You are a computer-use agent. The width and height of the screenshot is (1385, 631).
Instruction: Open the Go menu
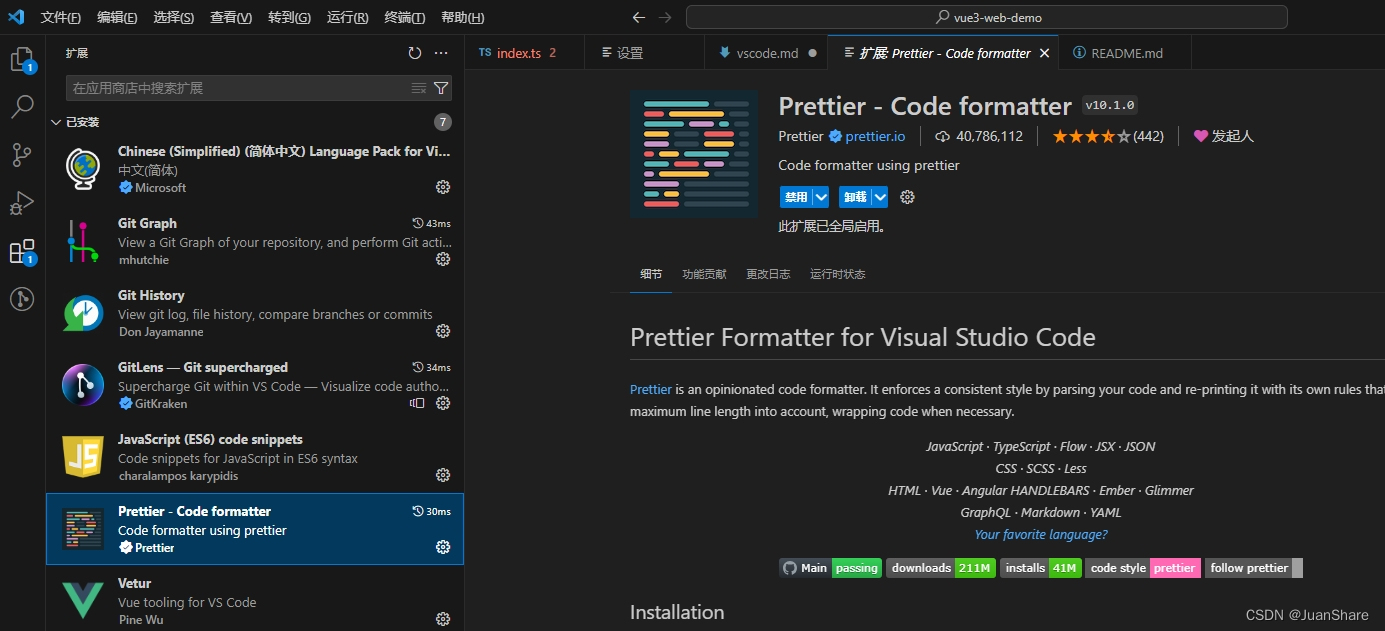pos(289,18)
